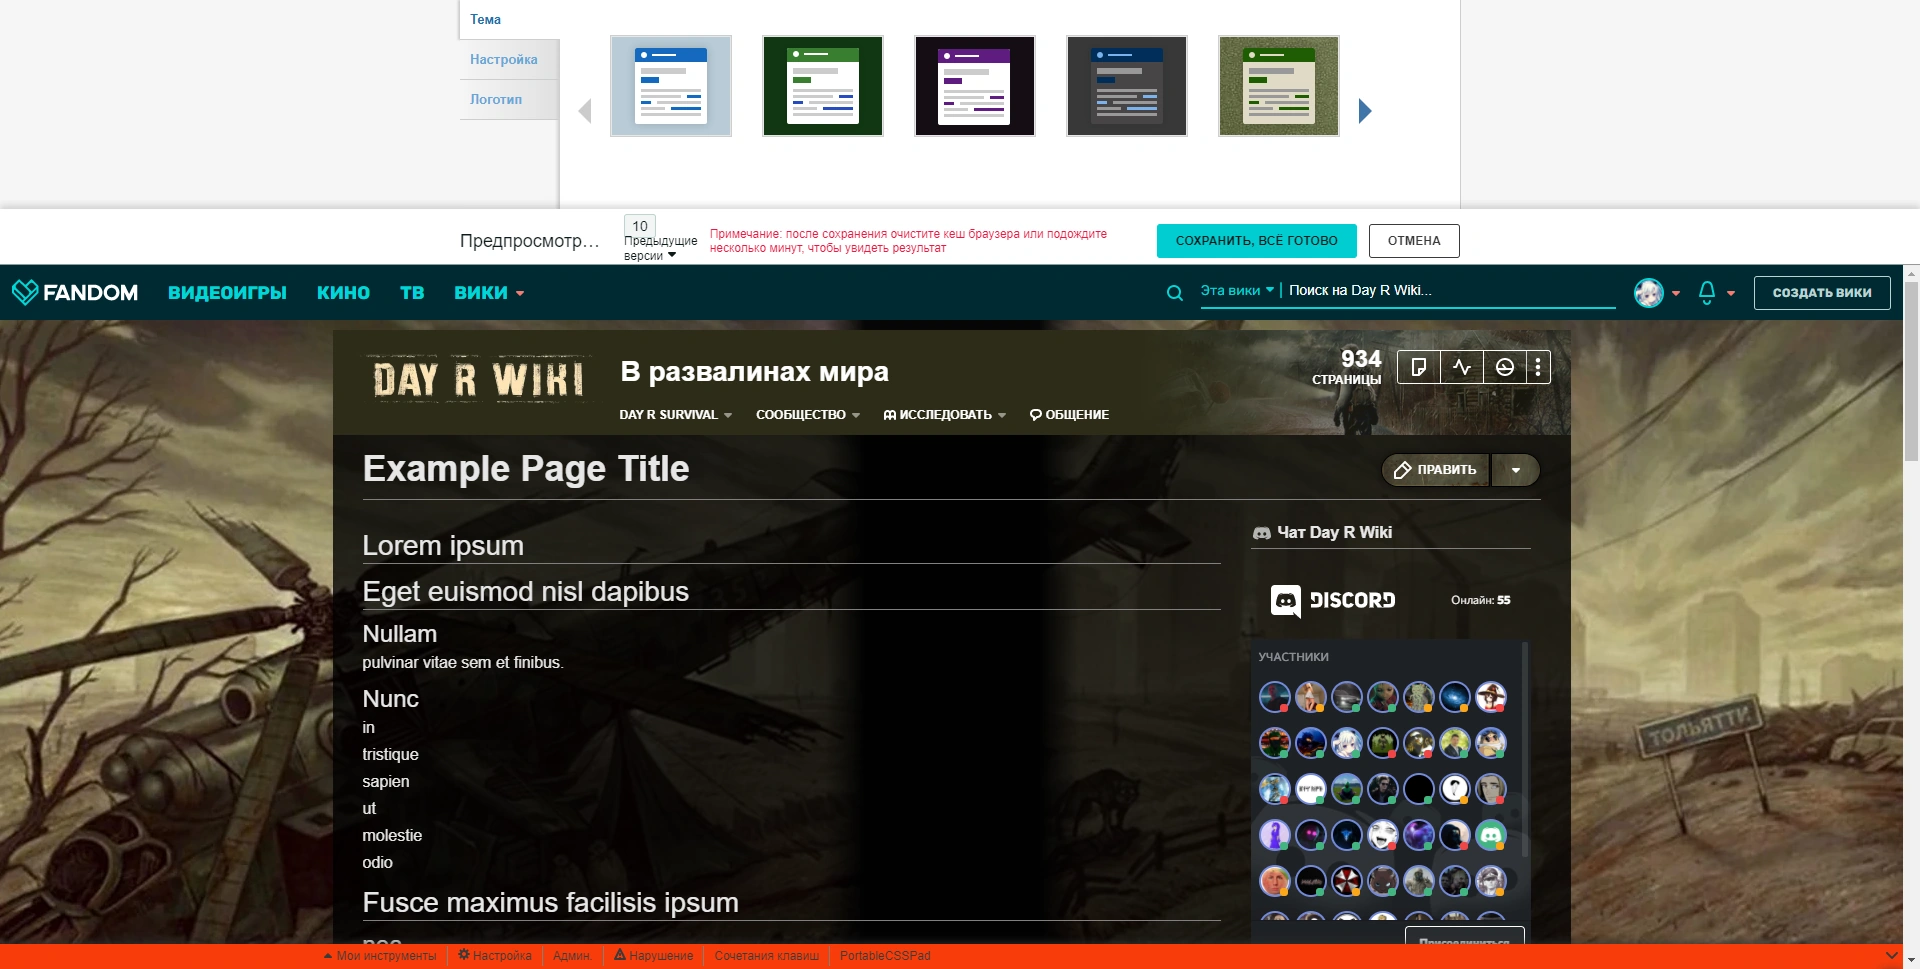Open the arrow dropdown next to ПРАВИТЬ

1516,470
